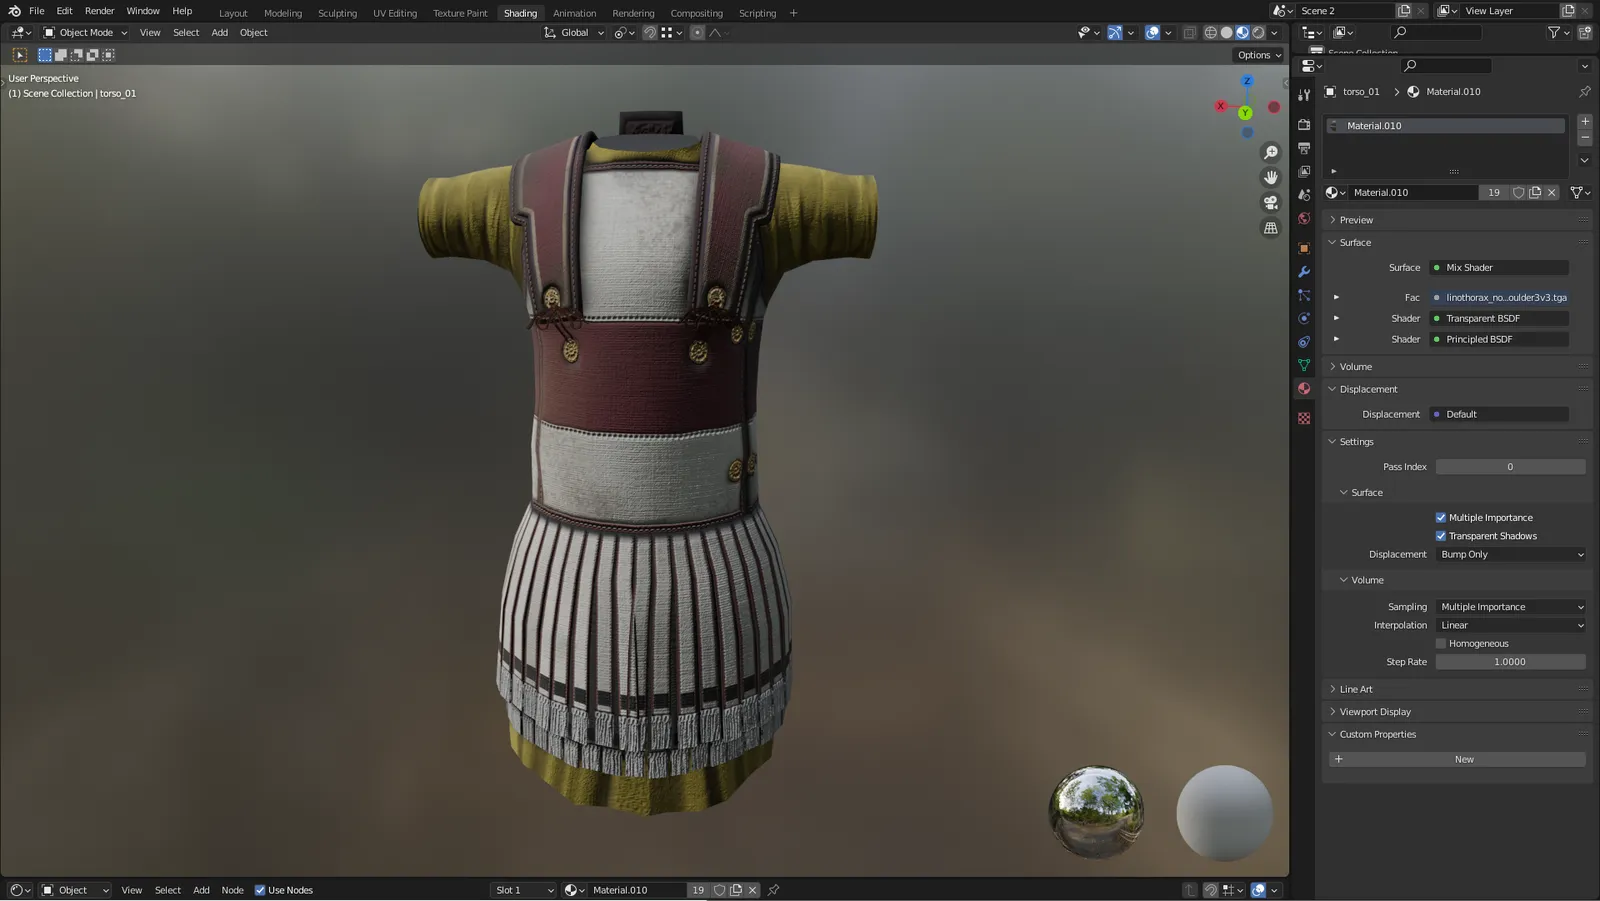Screen dimensions: 1600x901
Task: Open the Render menu
Action: point(99,11)
